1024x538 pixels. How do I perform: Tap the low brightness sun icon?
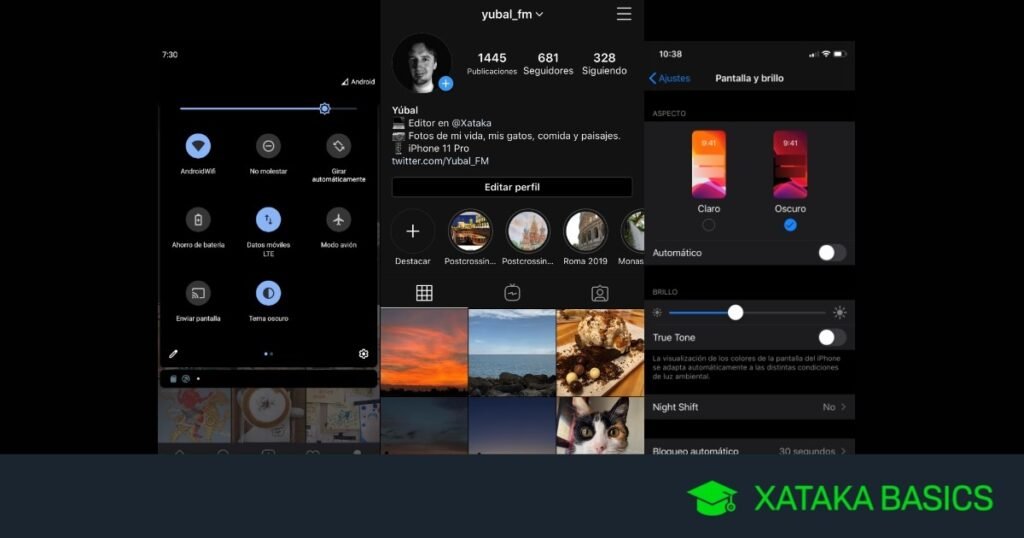pos(658,313)
